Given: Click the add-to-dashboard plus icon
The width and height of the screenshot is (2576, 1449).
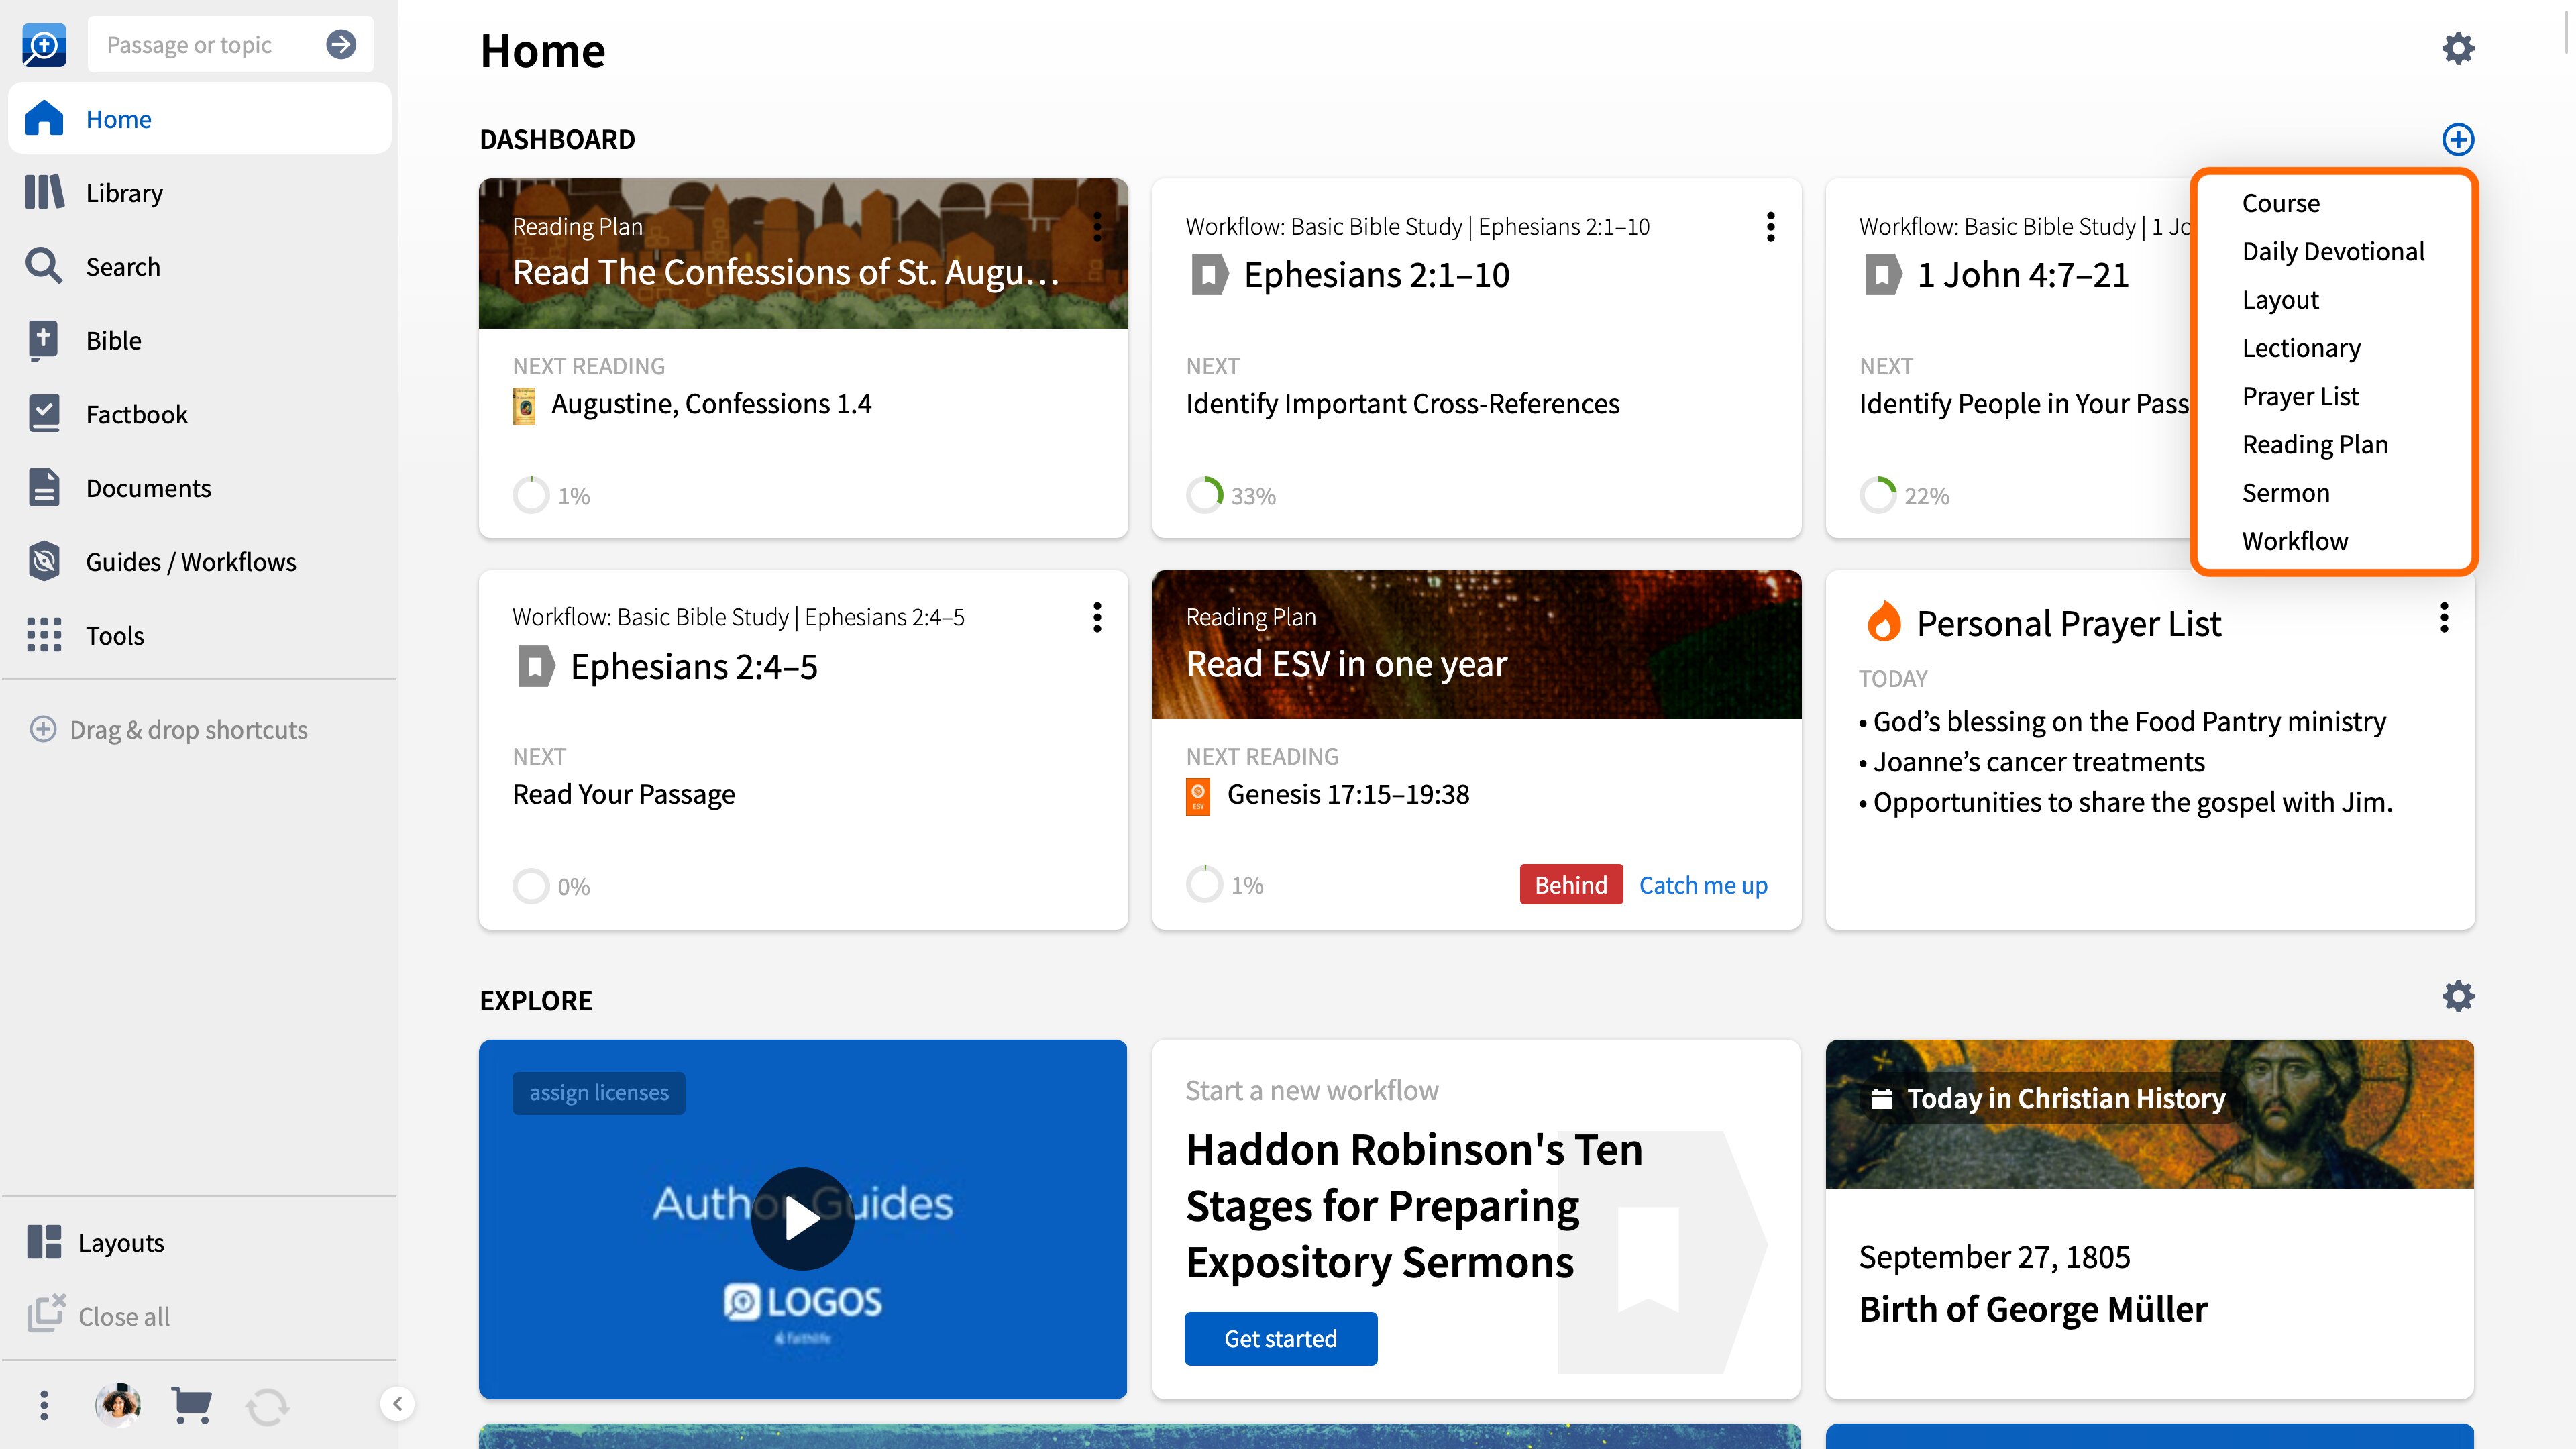Looking at the screenshot, I should (x=2458, y=139).
